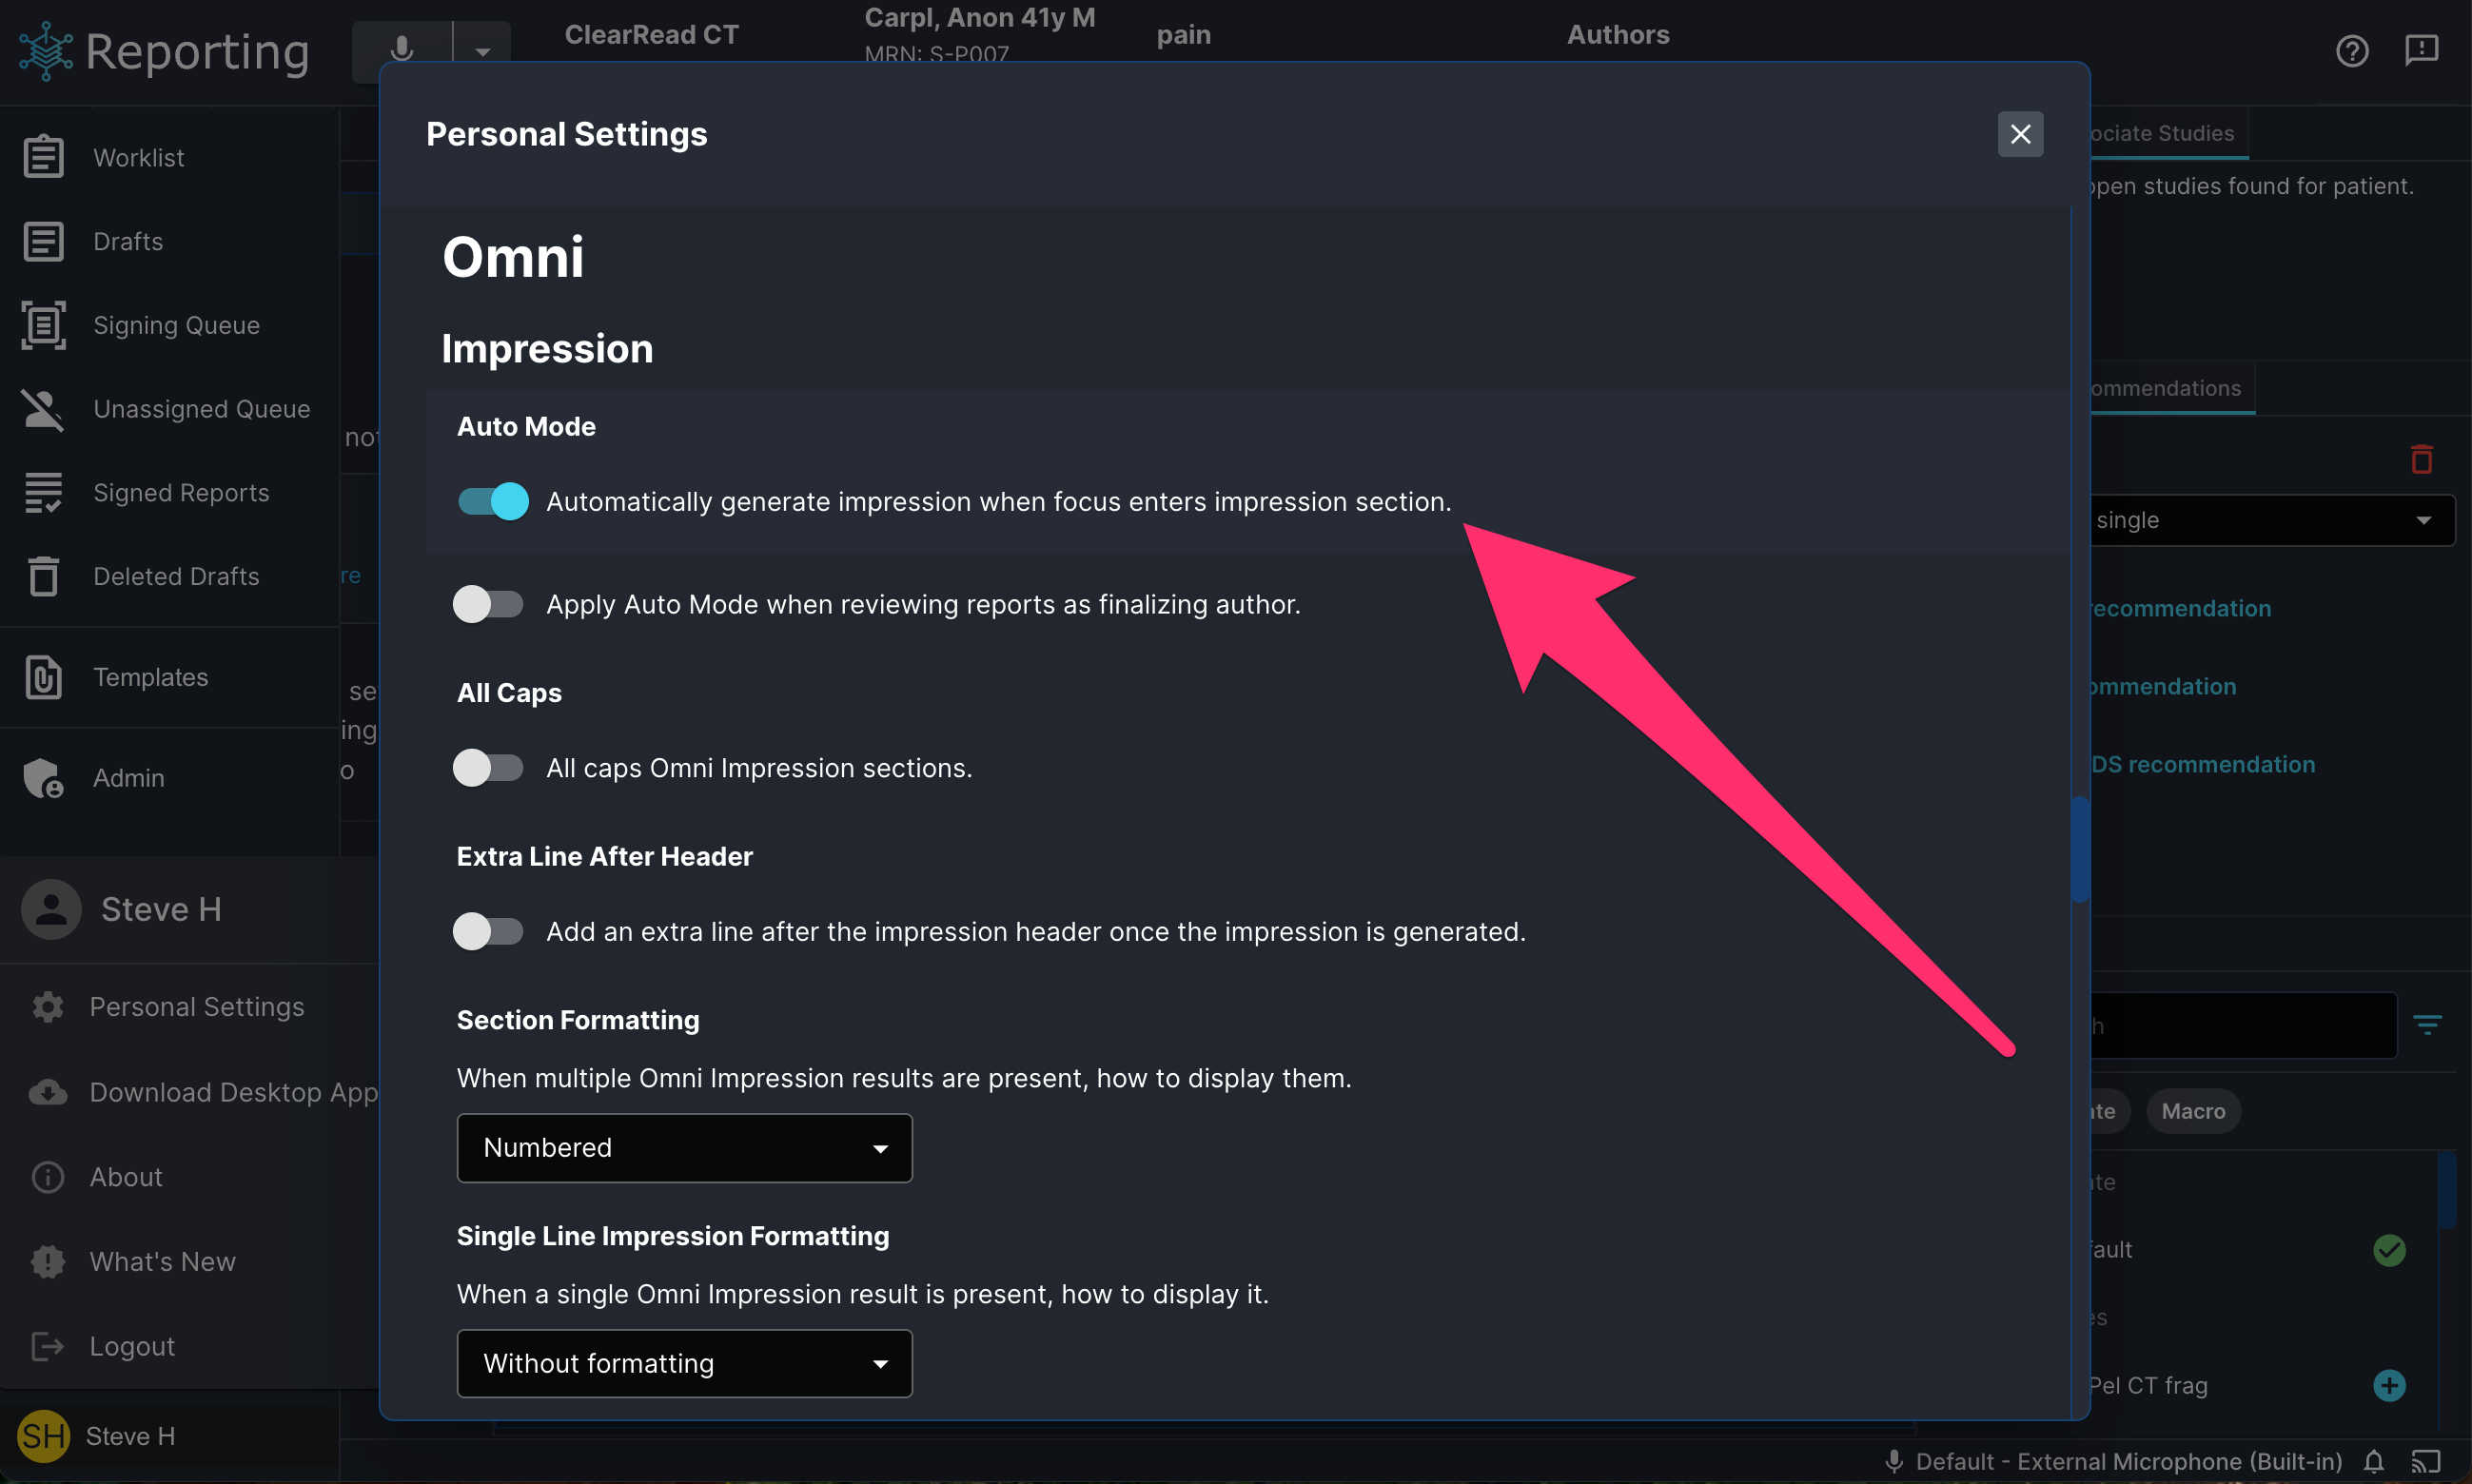This screenshot has width=2472, height=1484.
Task: Click the About info icon
Action: 47,1177
